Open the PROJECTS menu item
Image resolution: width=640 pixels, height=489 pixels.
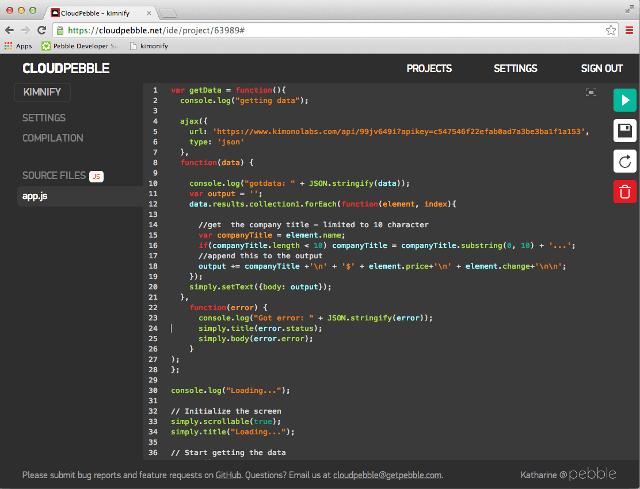[429, 68]
